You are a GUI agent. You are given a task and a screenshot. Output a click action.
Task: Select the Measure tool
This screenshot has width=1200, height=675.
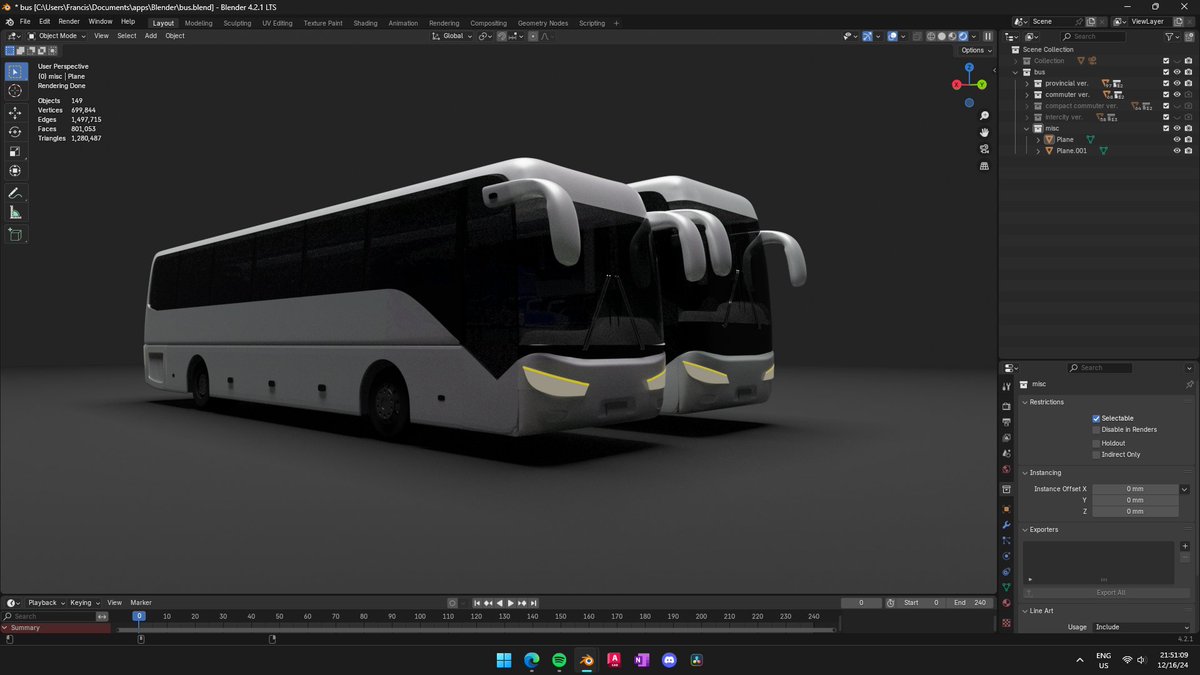15,212
